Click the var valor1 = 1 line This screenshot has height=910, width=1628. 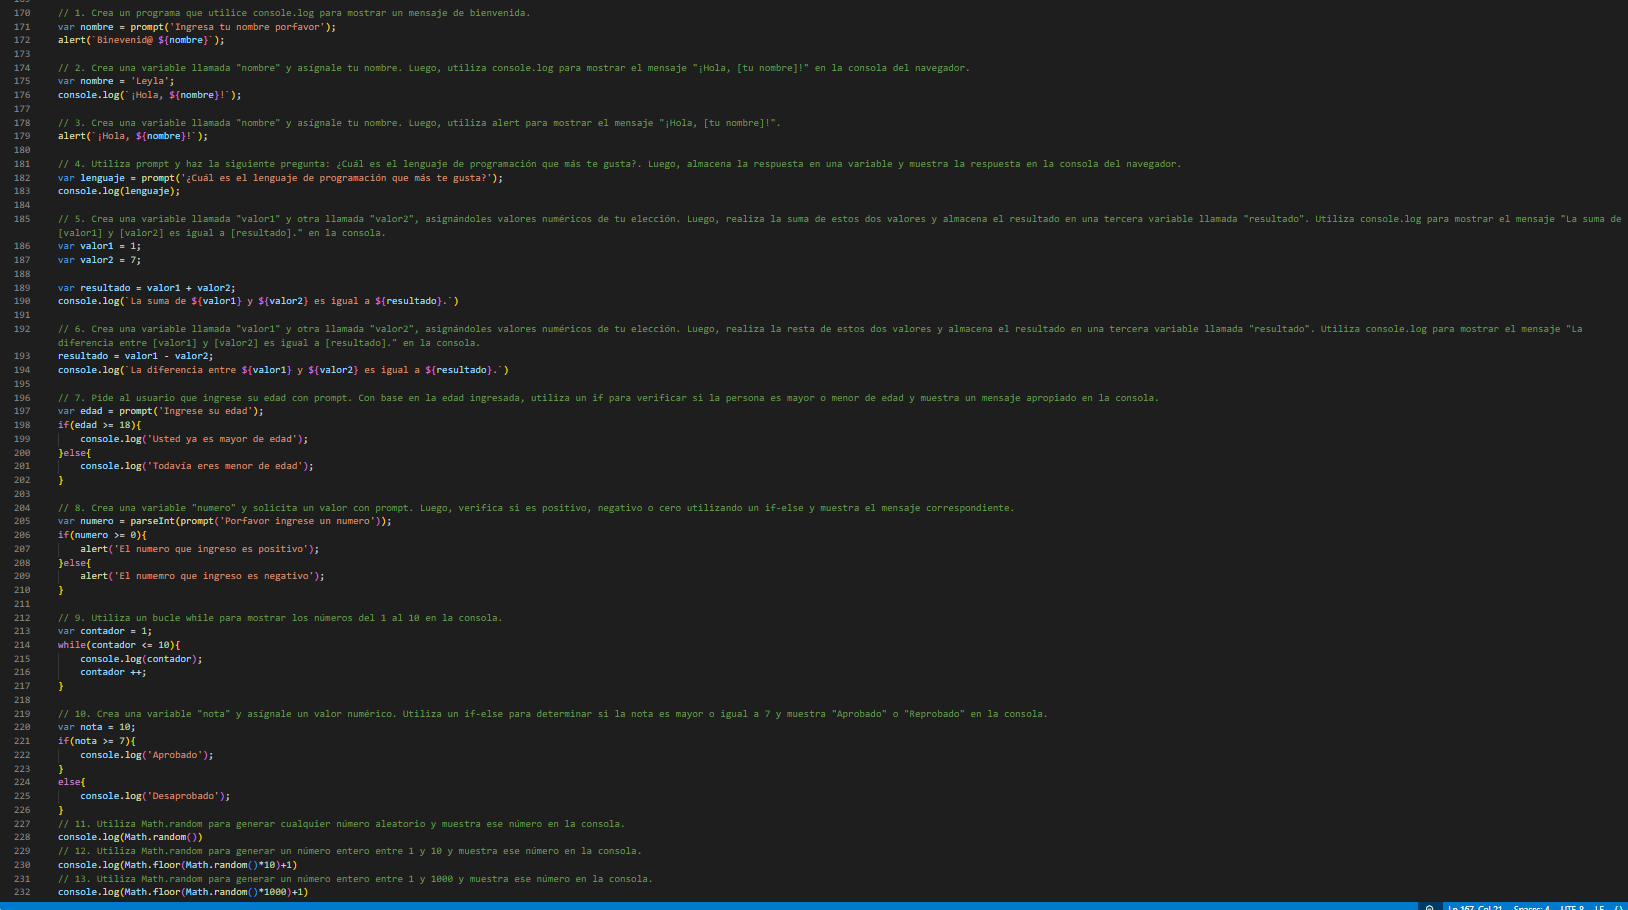(x=99, y=246)
